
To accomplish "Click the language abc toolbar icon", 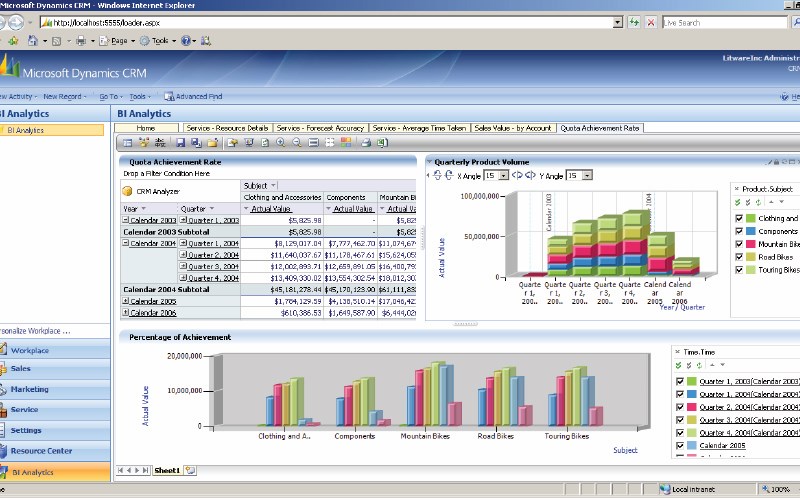I will click(160, 143).
